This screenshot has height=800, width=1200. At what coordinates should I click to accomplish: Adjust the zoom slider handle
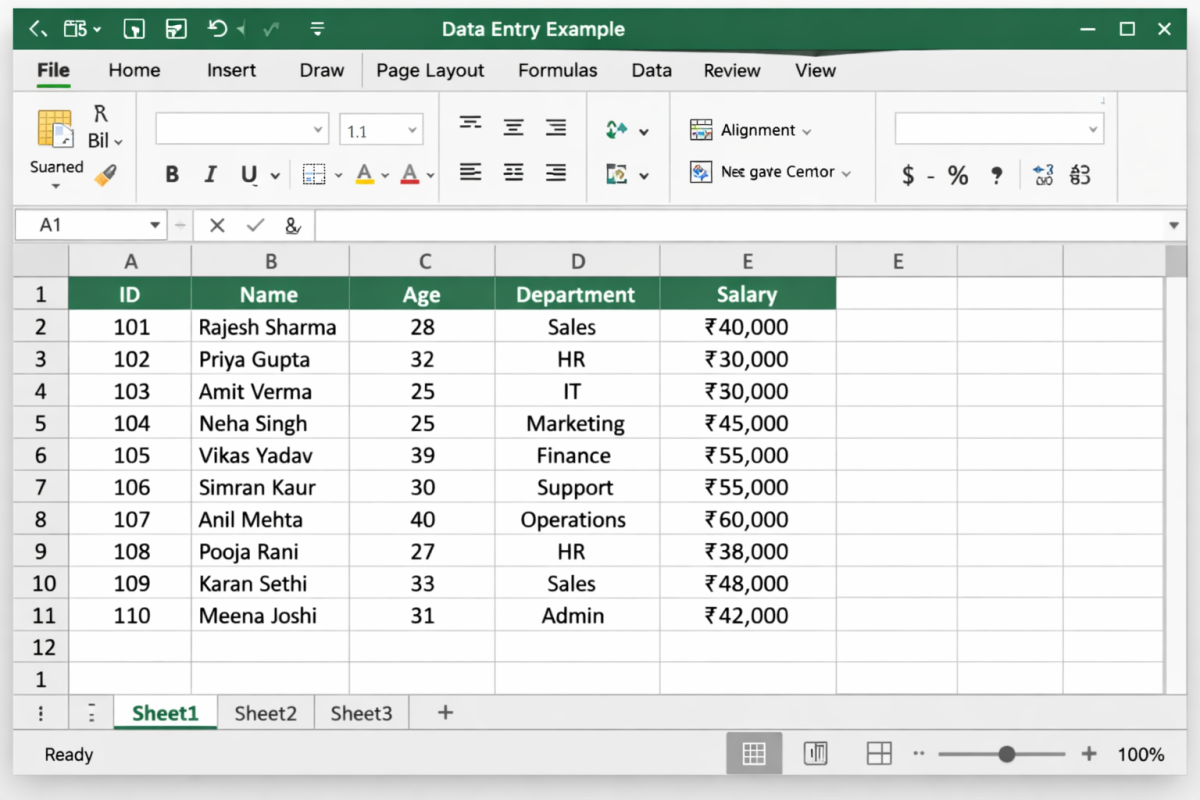click(1007, 754)
